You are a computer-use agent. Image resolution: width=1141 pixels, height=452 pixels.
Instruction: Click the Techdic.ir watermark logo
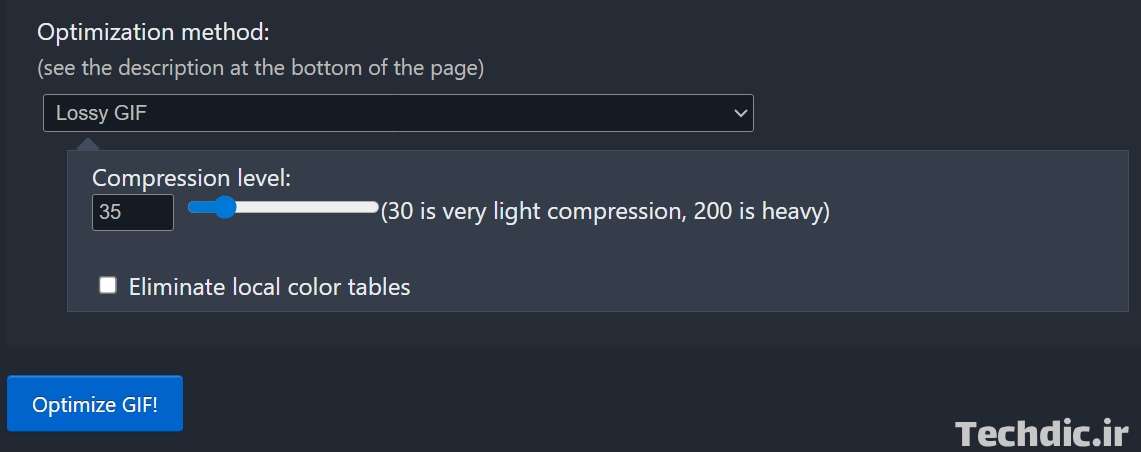1041,433
